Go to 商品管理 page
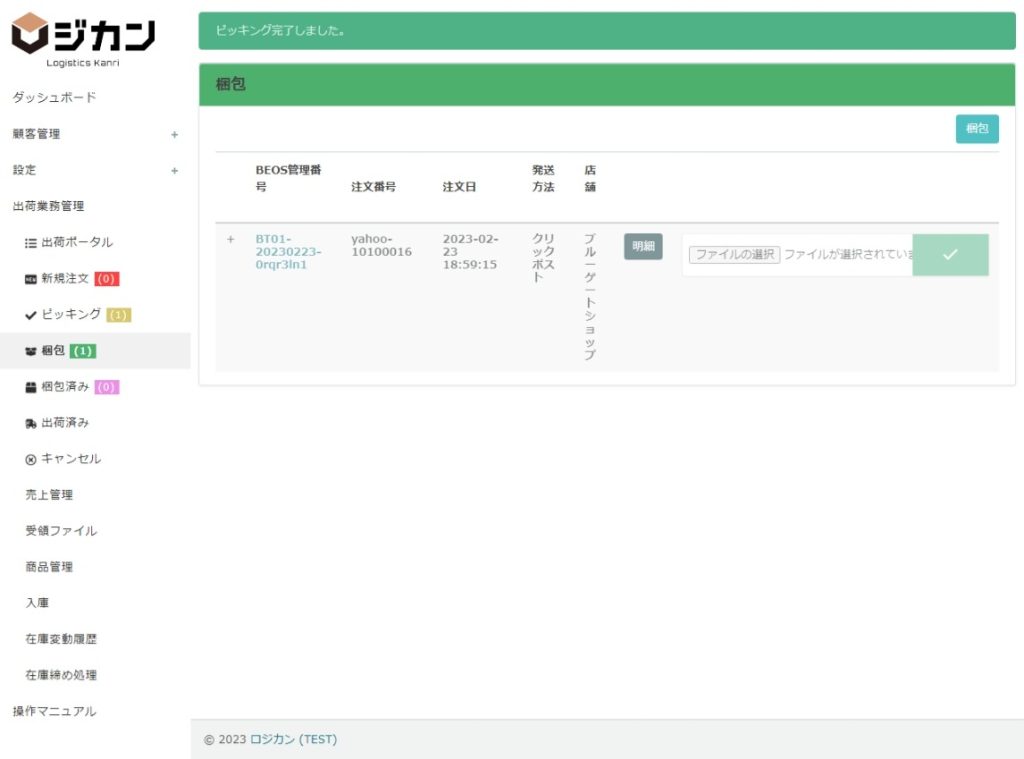The height and width of the screenshot is (759, 1024). point(49,567)
